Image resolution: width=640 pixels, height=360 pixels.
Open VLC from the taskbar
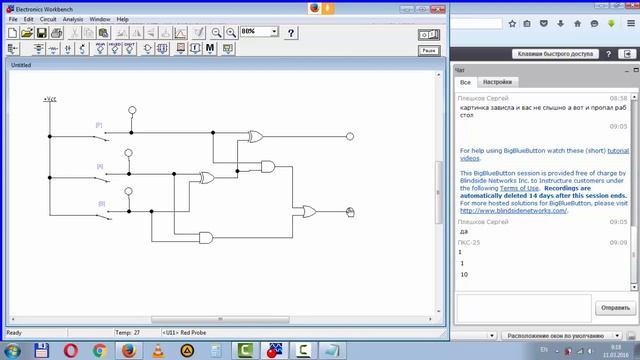(x=158, y=351)
